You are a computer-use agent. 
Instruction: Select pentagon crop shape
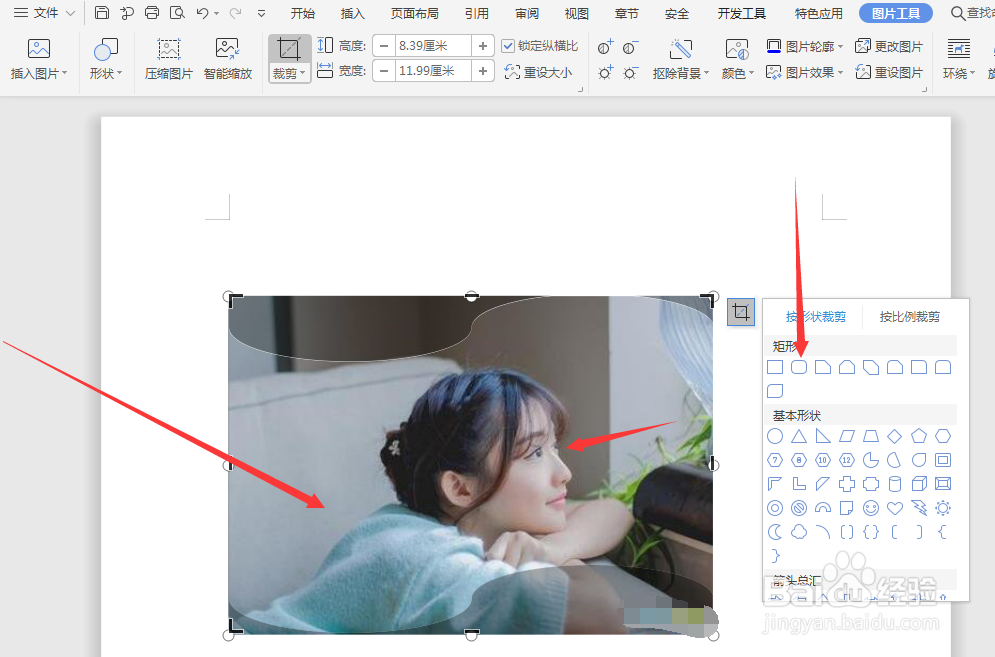(919, 436)
